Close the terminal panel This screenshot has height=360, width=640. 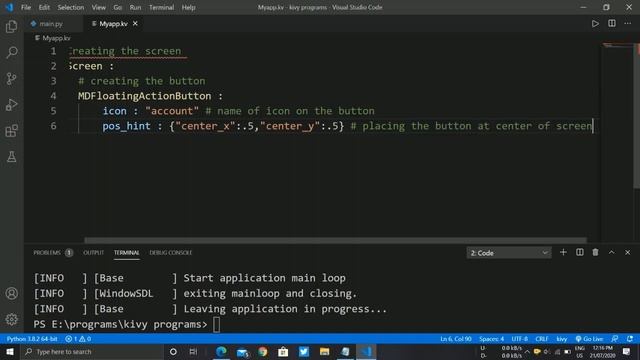click(x=627, y=252)
